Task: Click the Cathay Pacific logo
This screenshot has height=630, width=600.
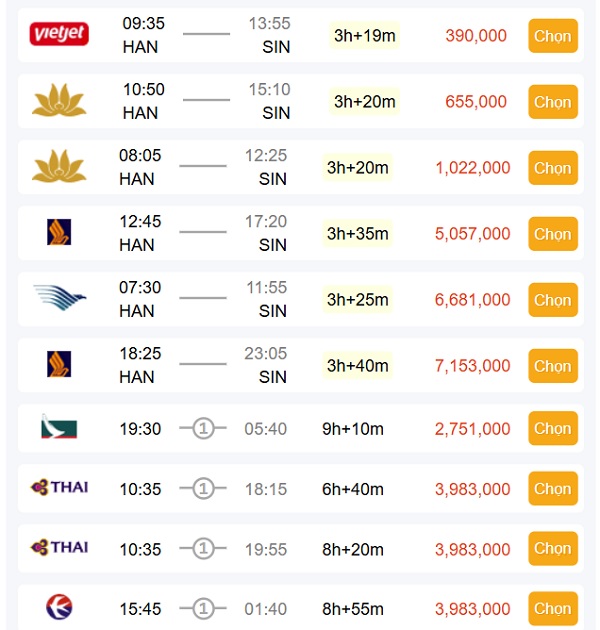Action: pos(60,429)
